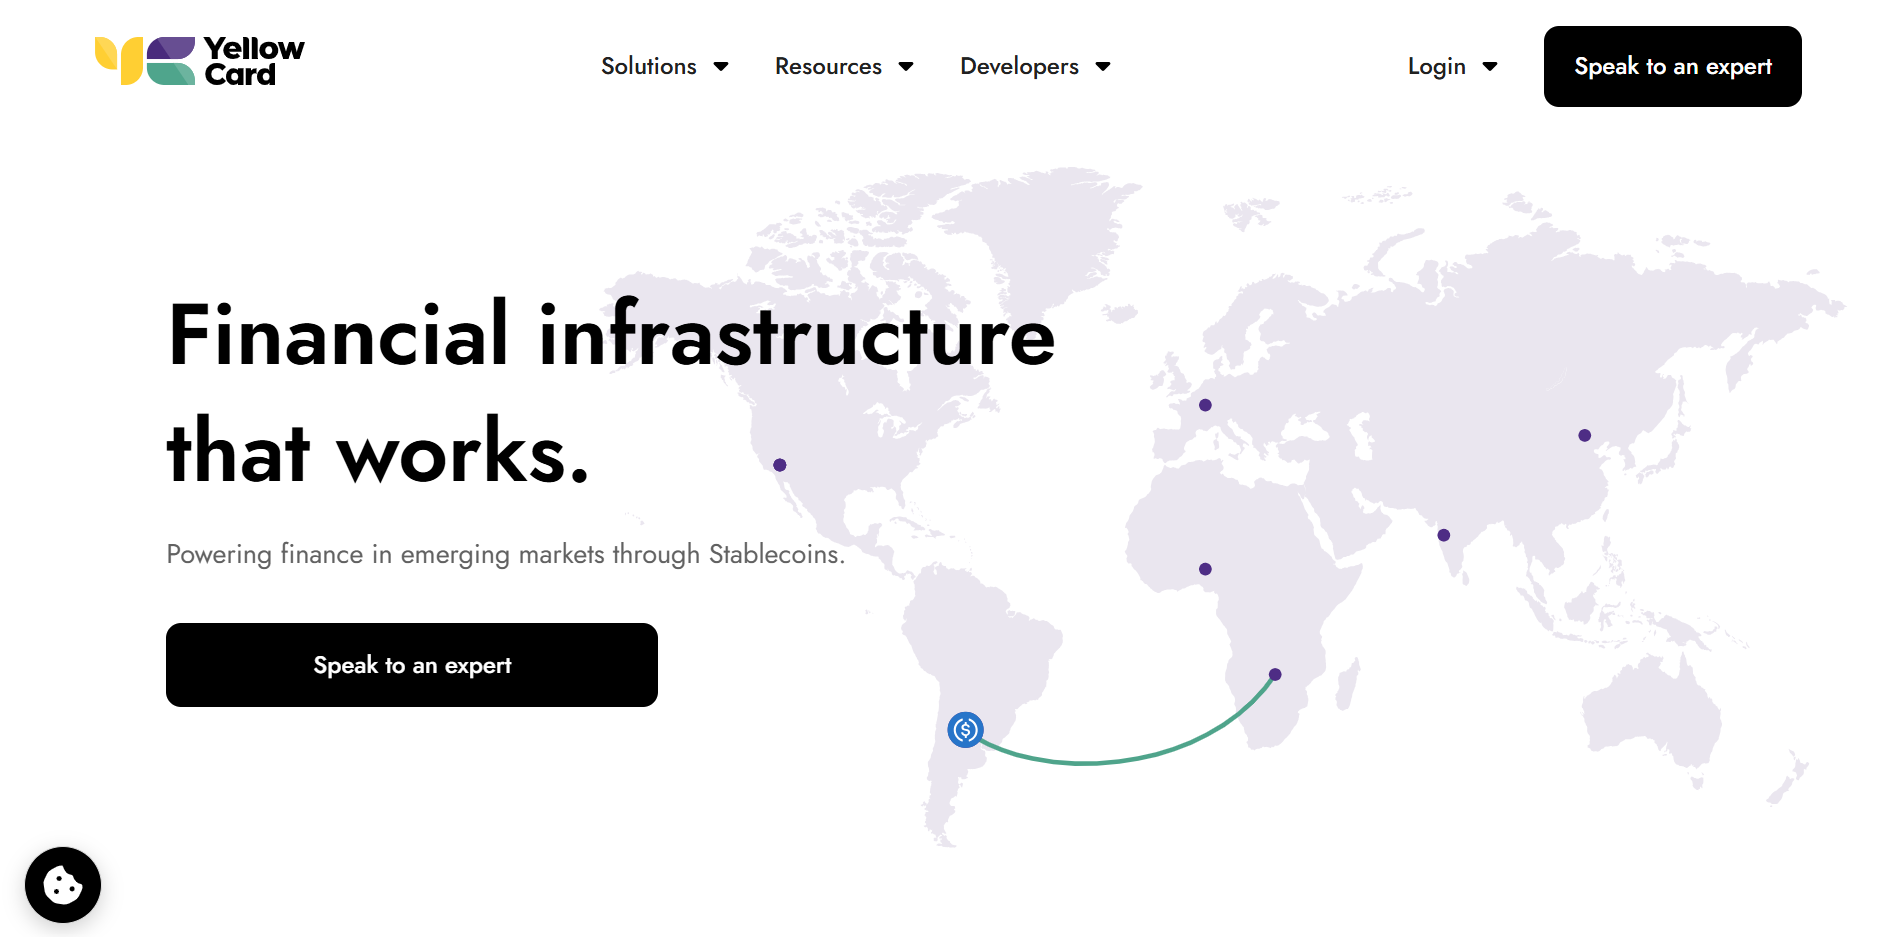Click the purple dot on China
1896x937 pixels.
[x=1584, y=435]
